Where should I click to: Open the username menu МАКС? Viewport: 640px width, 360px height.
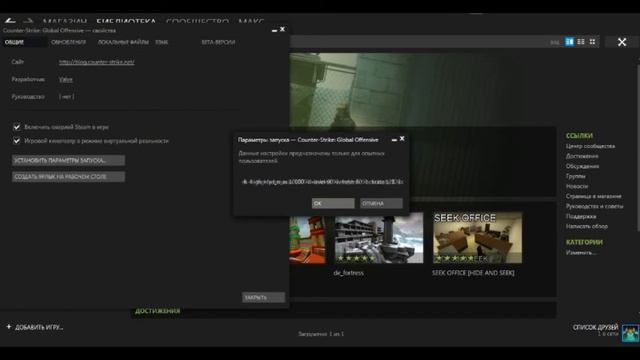click(251, 21)
